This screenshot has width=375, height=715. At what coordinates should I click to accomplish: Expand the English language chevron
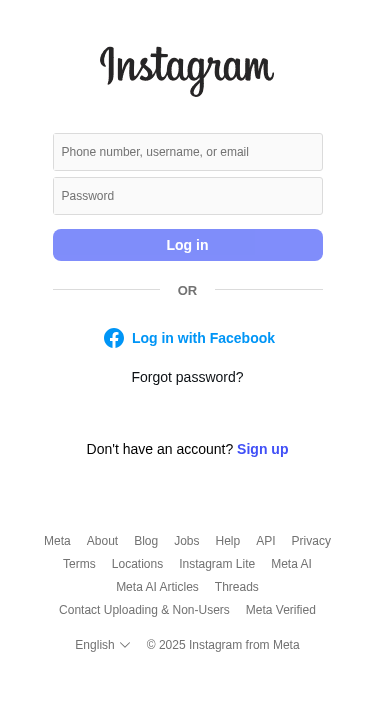pyautogui.click(x=125, y=645)
